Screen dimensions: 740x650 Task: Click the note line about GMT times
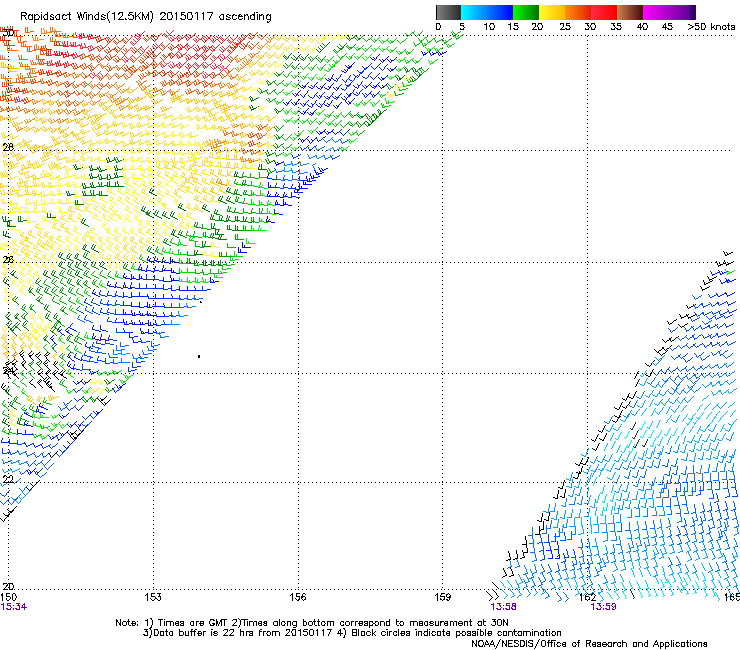(312, 623)
